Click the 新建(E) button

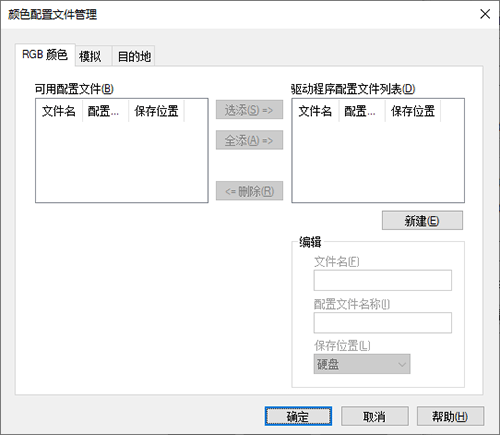(422, 220)
